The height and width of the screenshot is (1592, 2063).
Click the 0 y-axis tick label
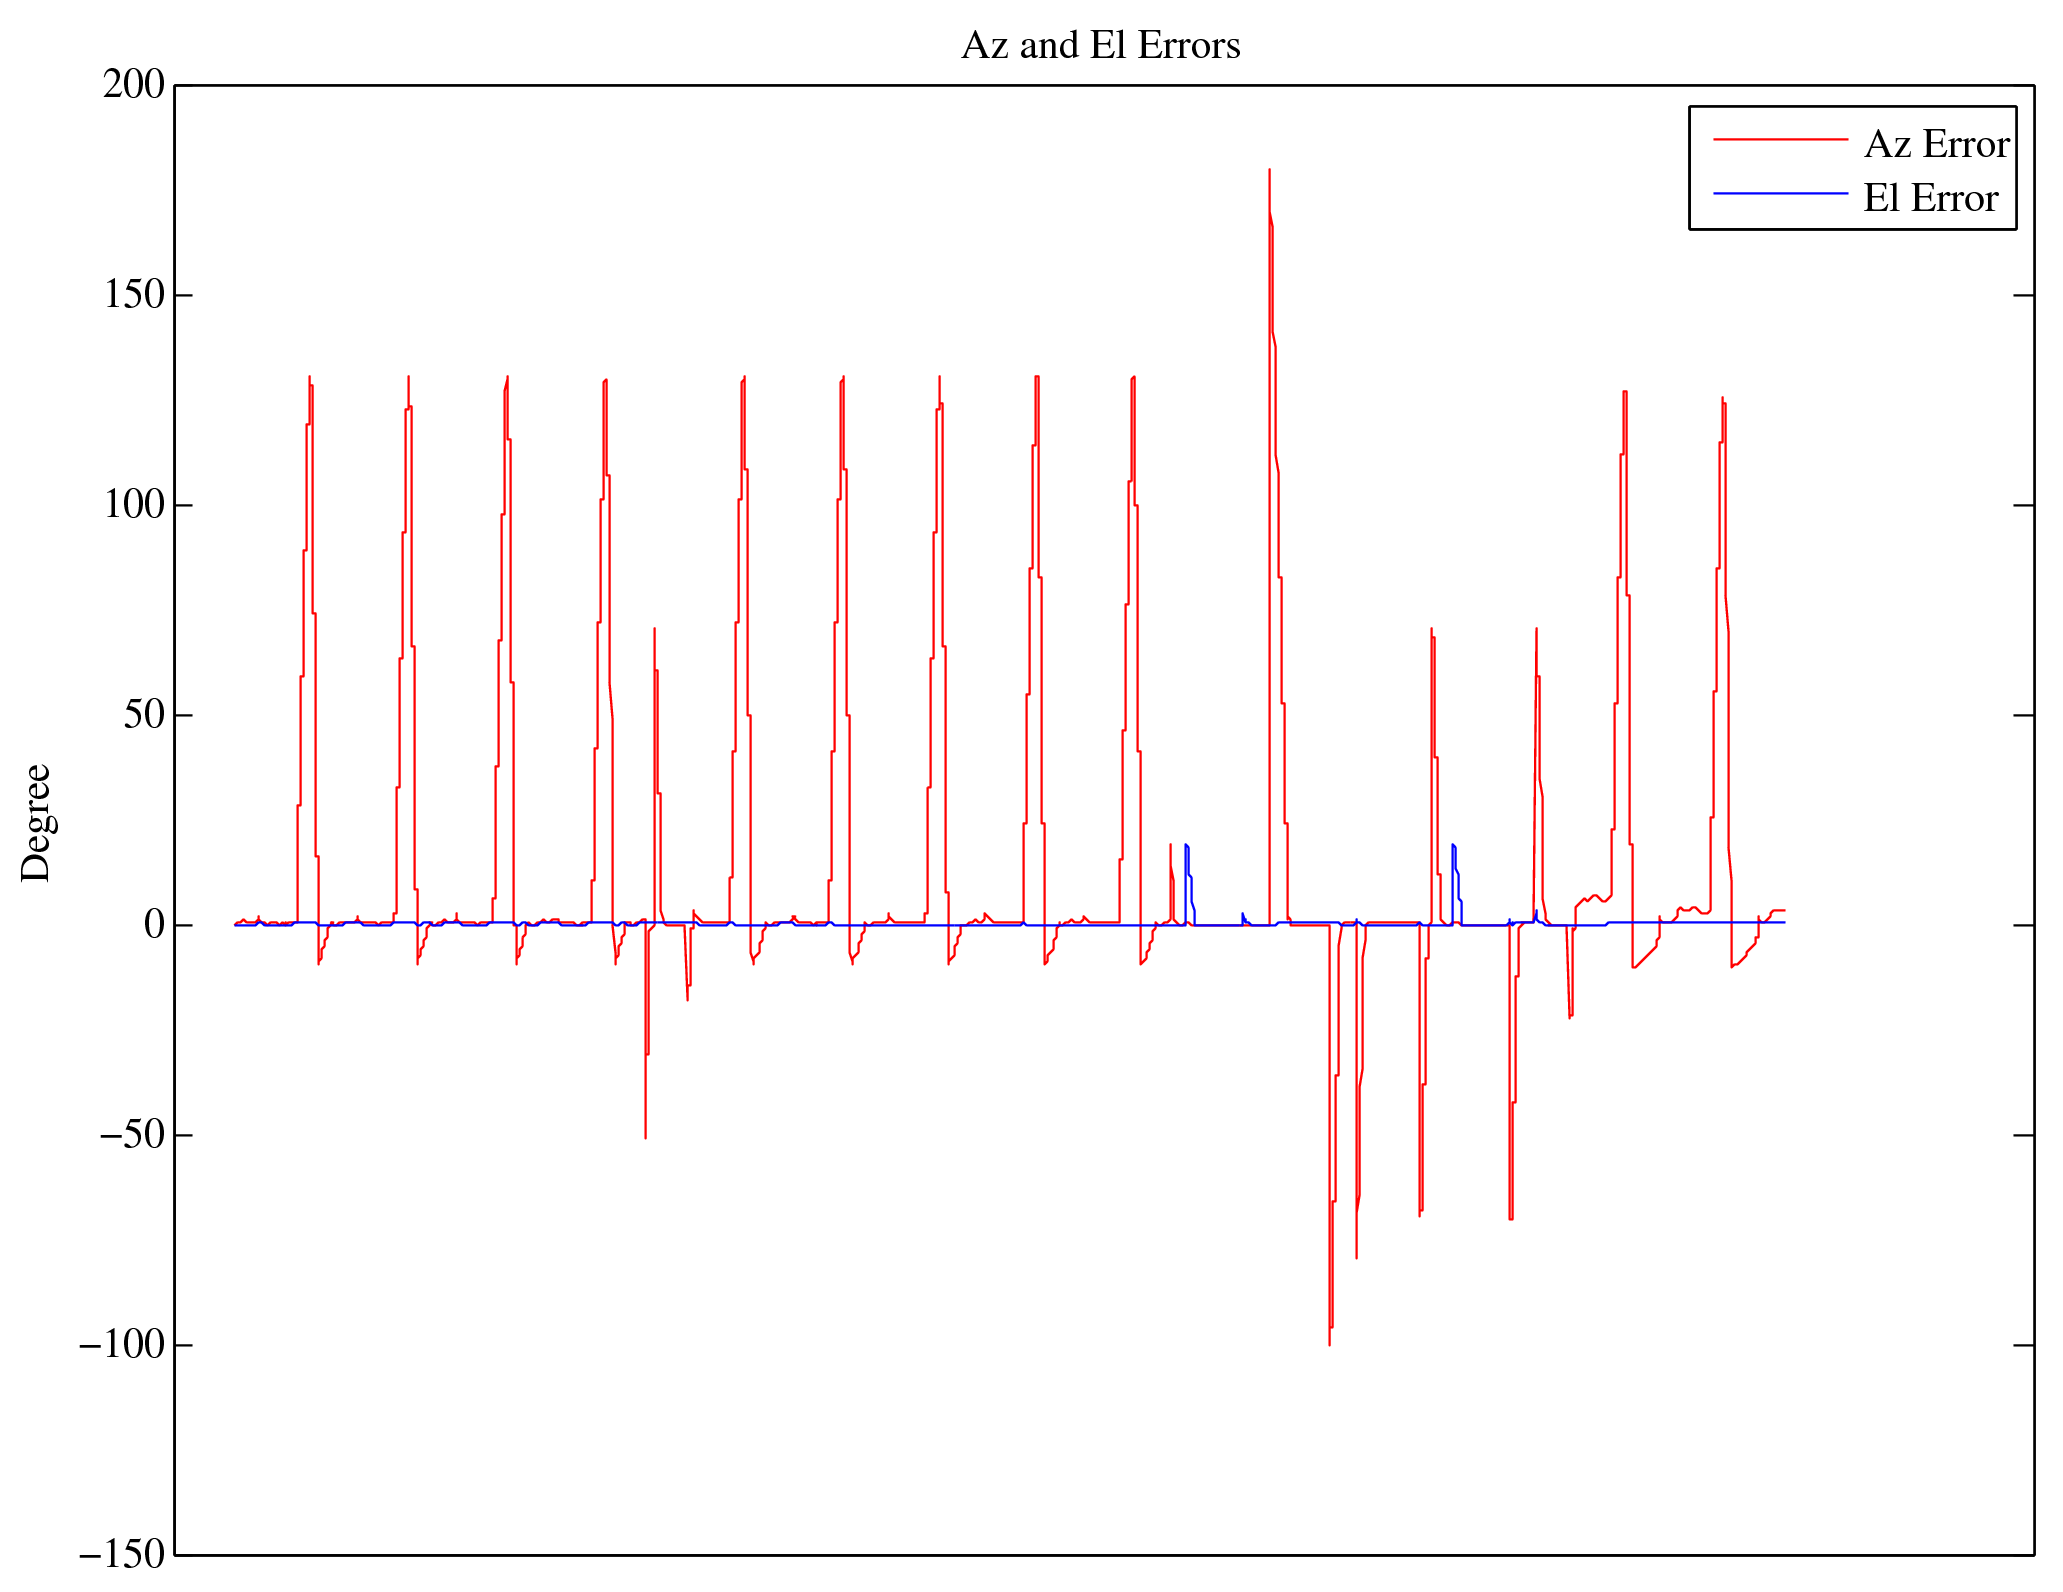154,925
